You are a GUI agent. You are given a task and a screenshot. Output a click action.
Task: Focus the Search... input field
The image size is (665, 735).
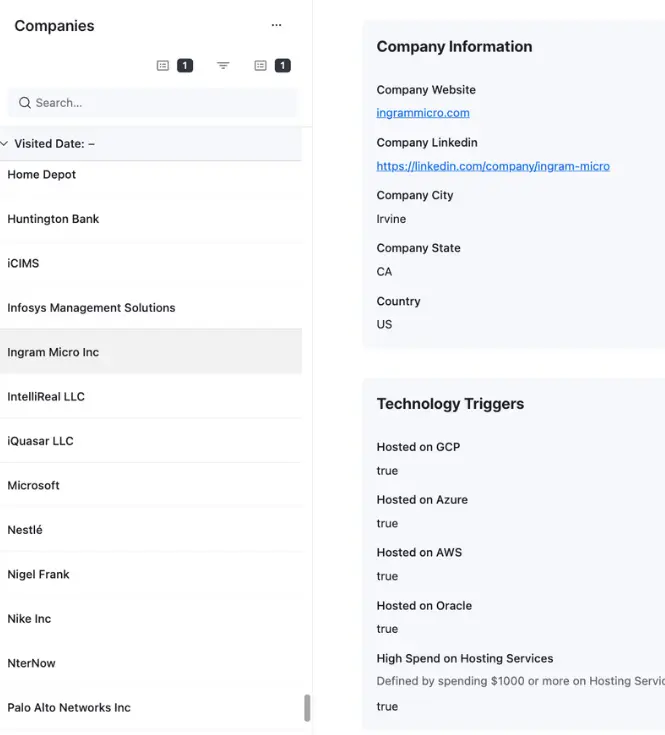[152, 103]
